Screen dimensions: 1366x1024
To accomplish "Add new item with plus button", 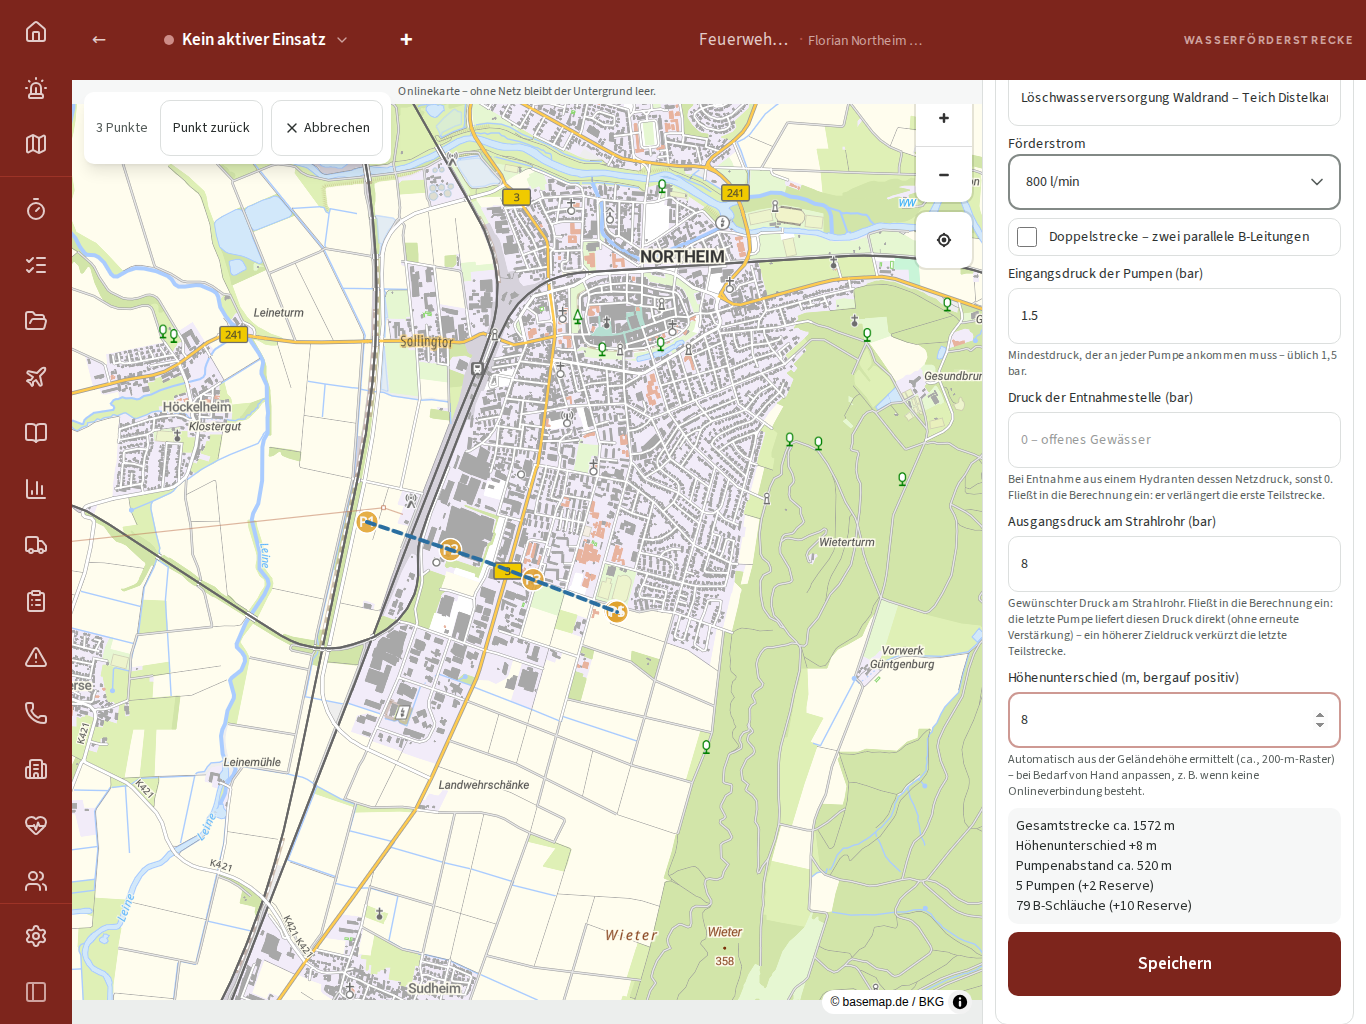I will point(406,40).
